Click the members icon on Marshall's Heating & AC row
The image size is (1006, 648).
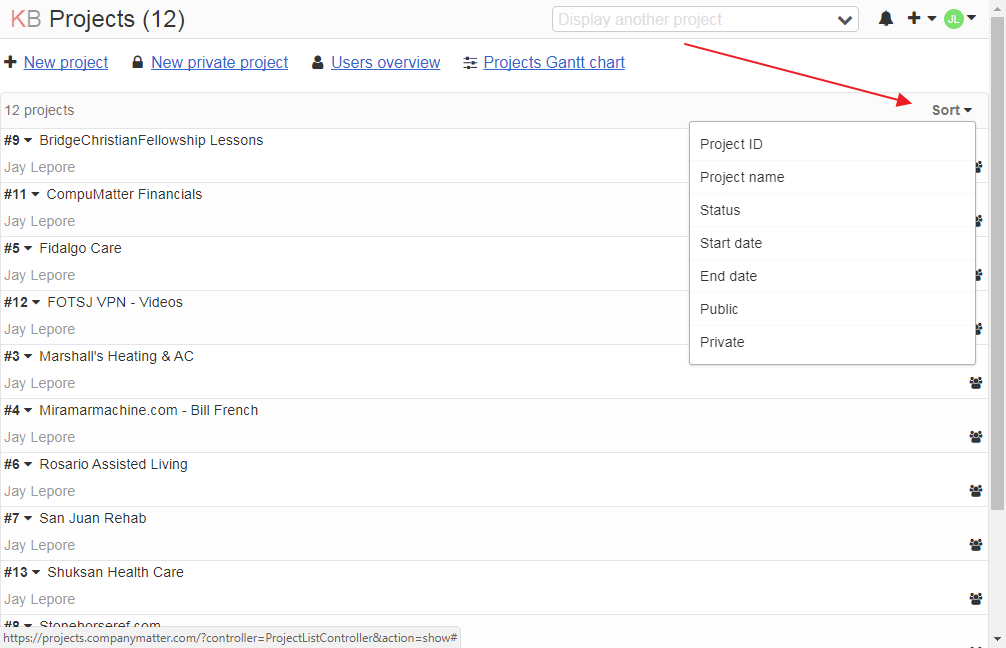pyautogui.click(x=977, y=383)
